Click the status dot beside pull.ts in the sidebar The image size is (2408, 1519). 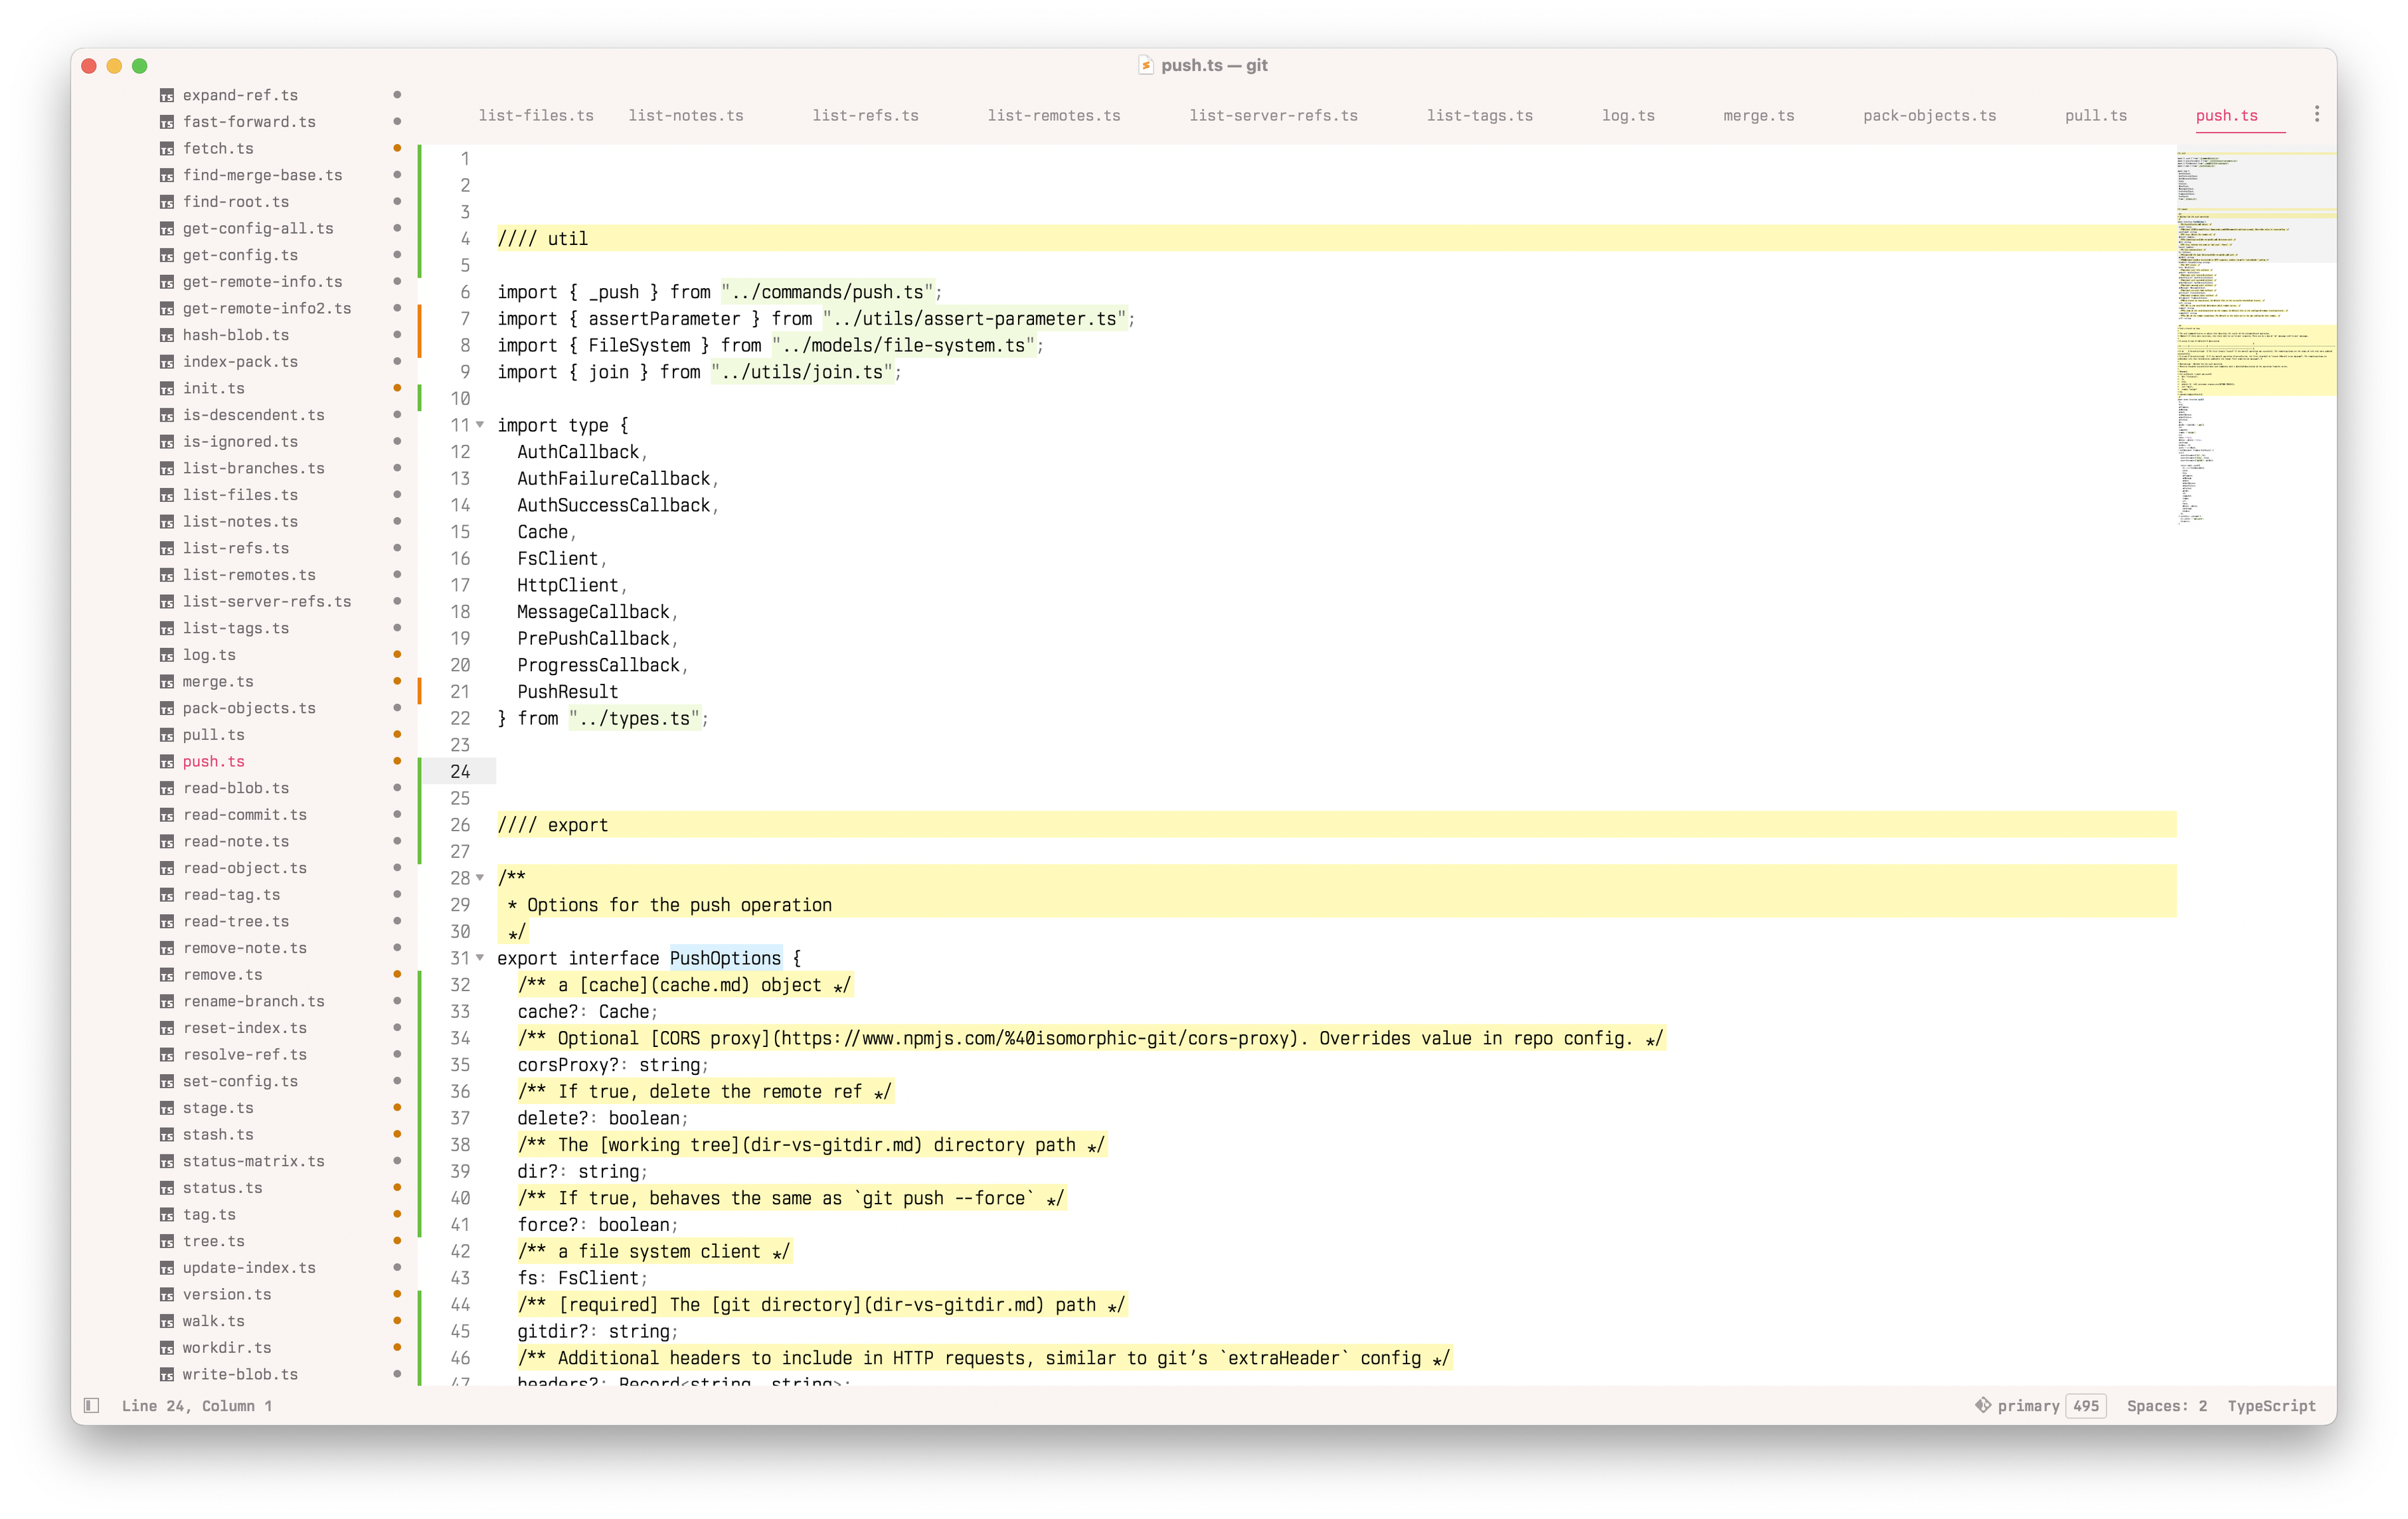[397, 734]
